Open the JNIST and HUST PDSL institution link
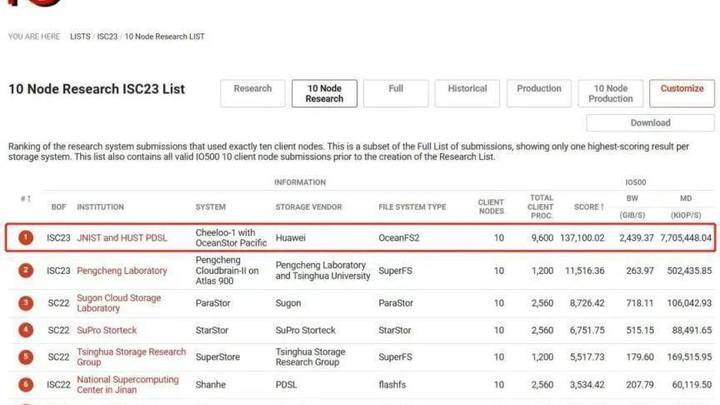The width and height of the screenshot is (720, 405). [x=122, y=238]
